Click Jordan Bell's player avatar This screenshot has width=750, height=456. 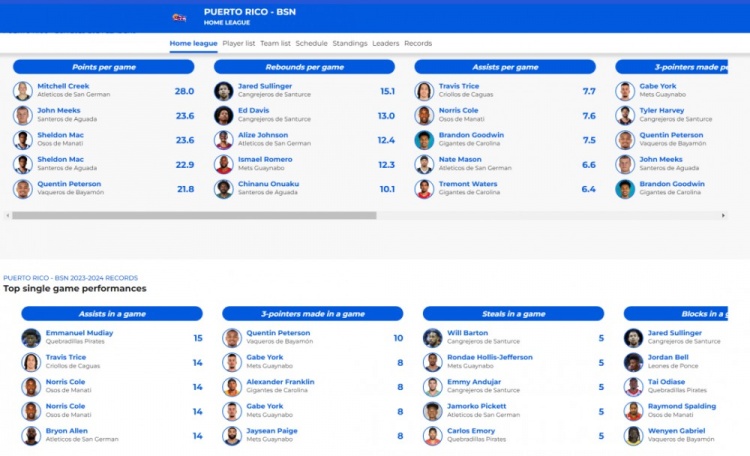click(633, 362)
